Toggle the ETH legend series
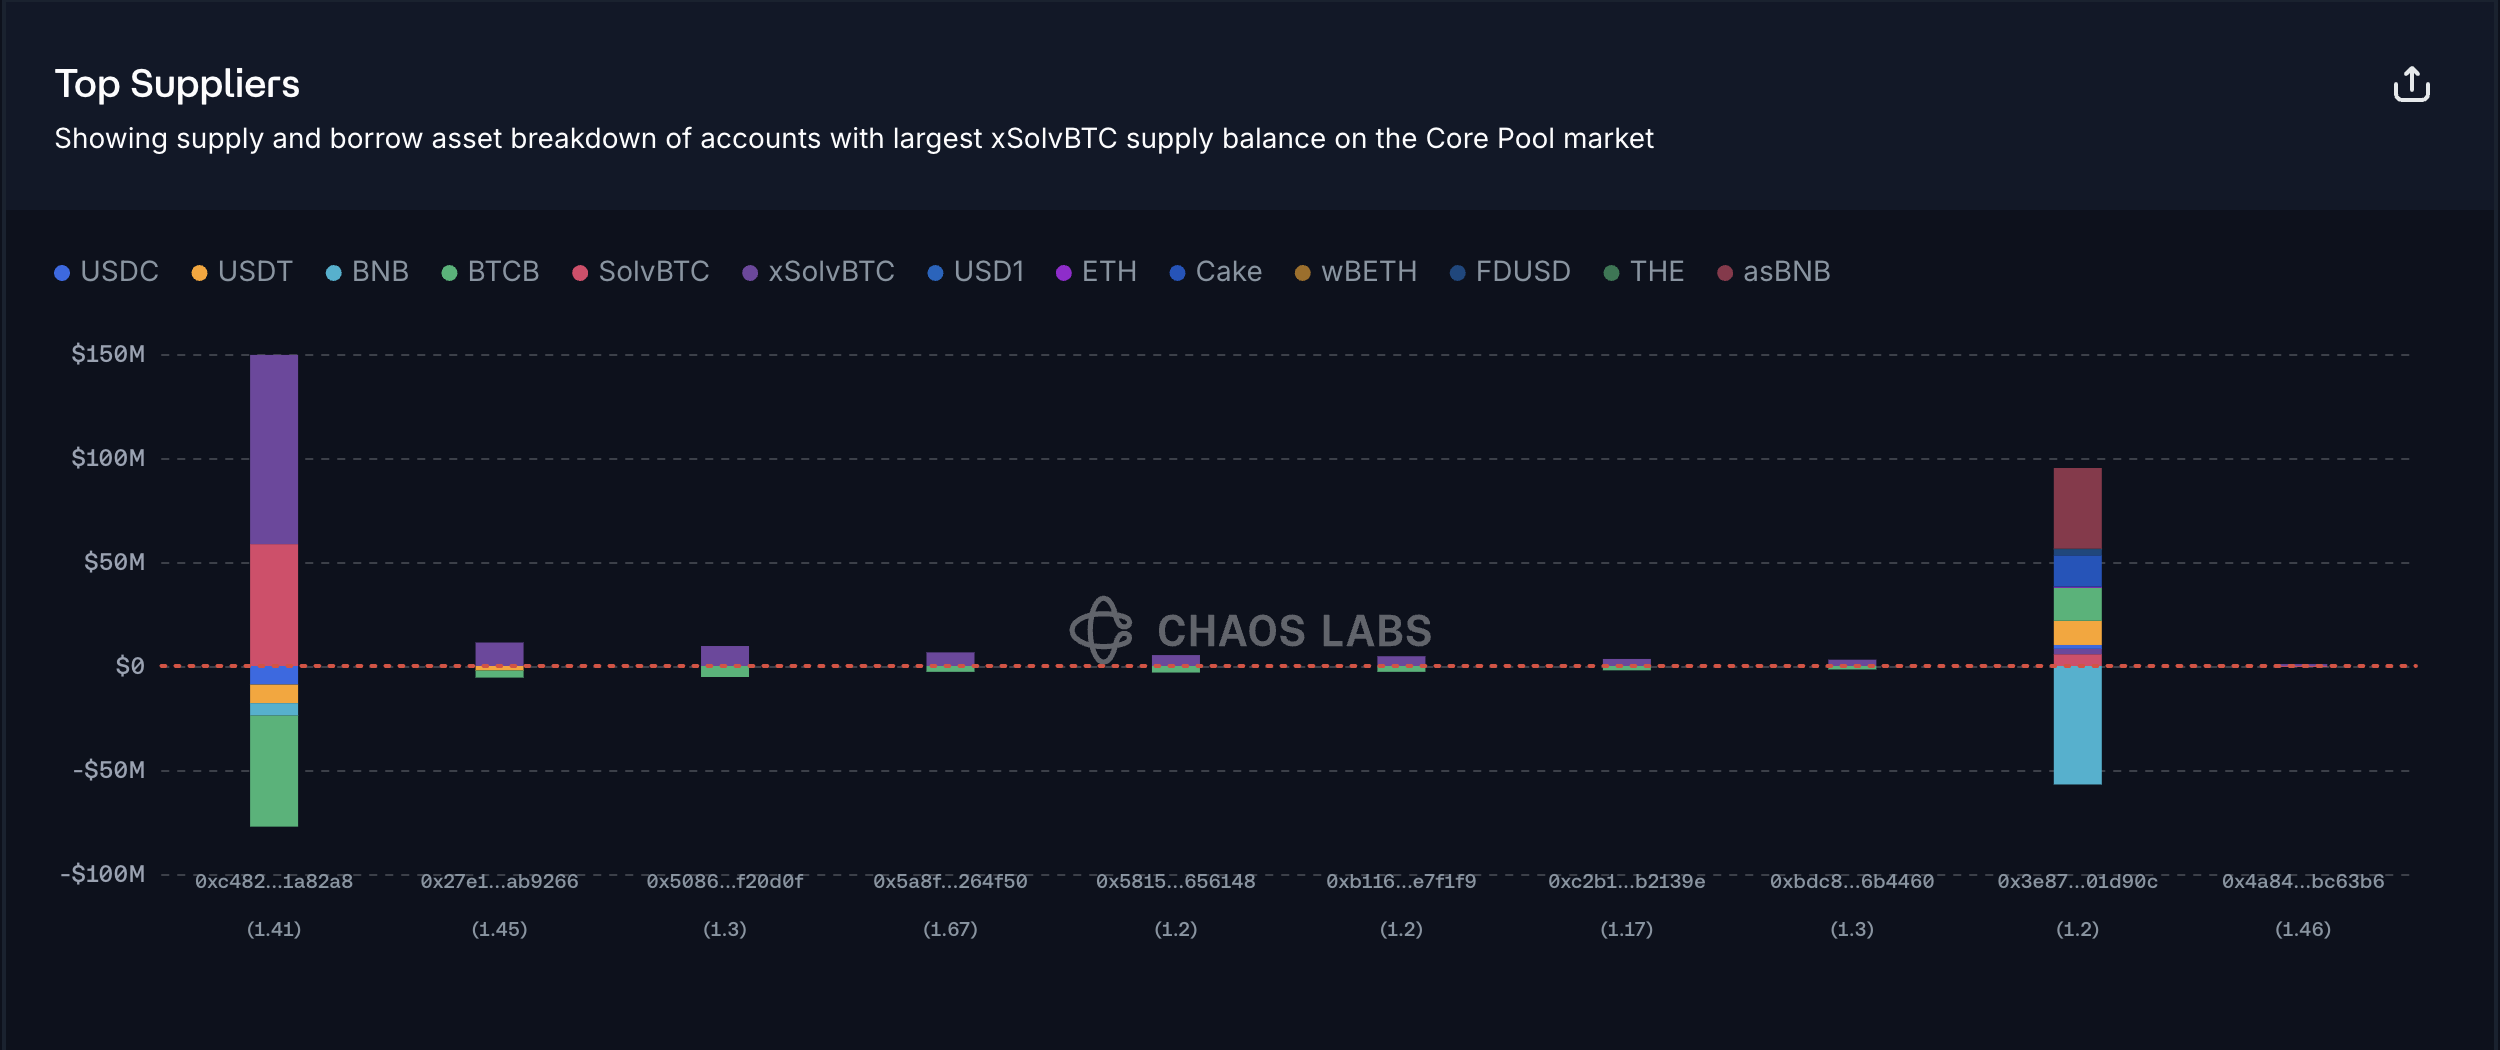 1096,272
